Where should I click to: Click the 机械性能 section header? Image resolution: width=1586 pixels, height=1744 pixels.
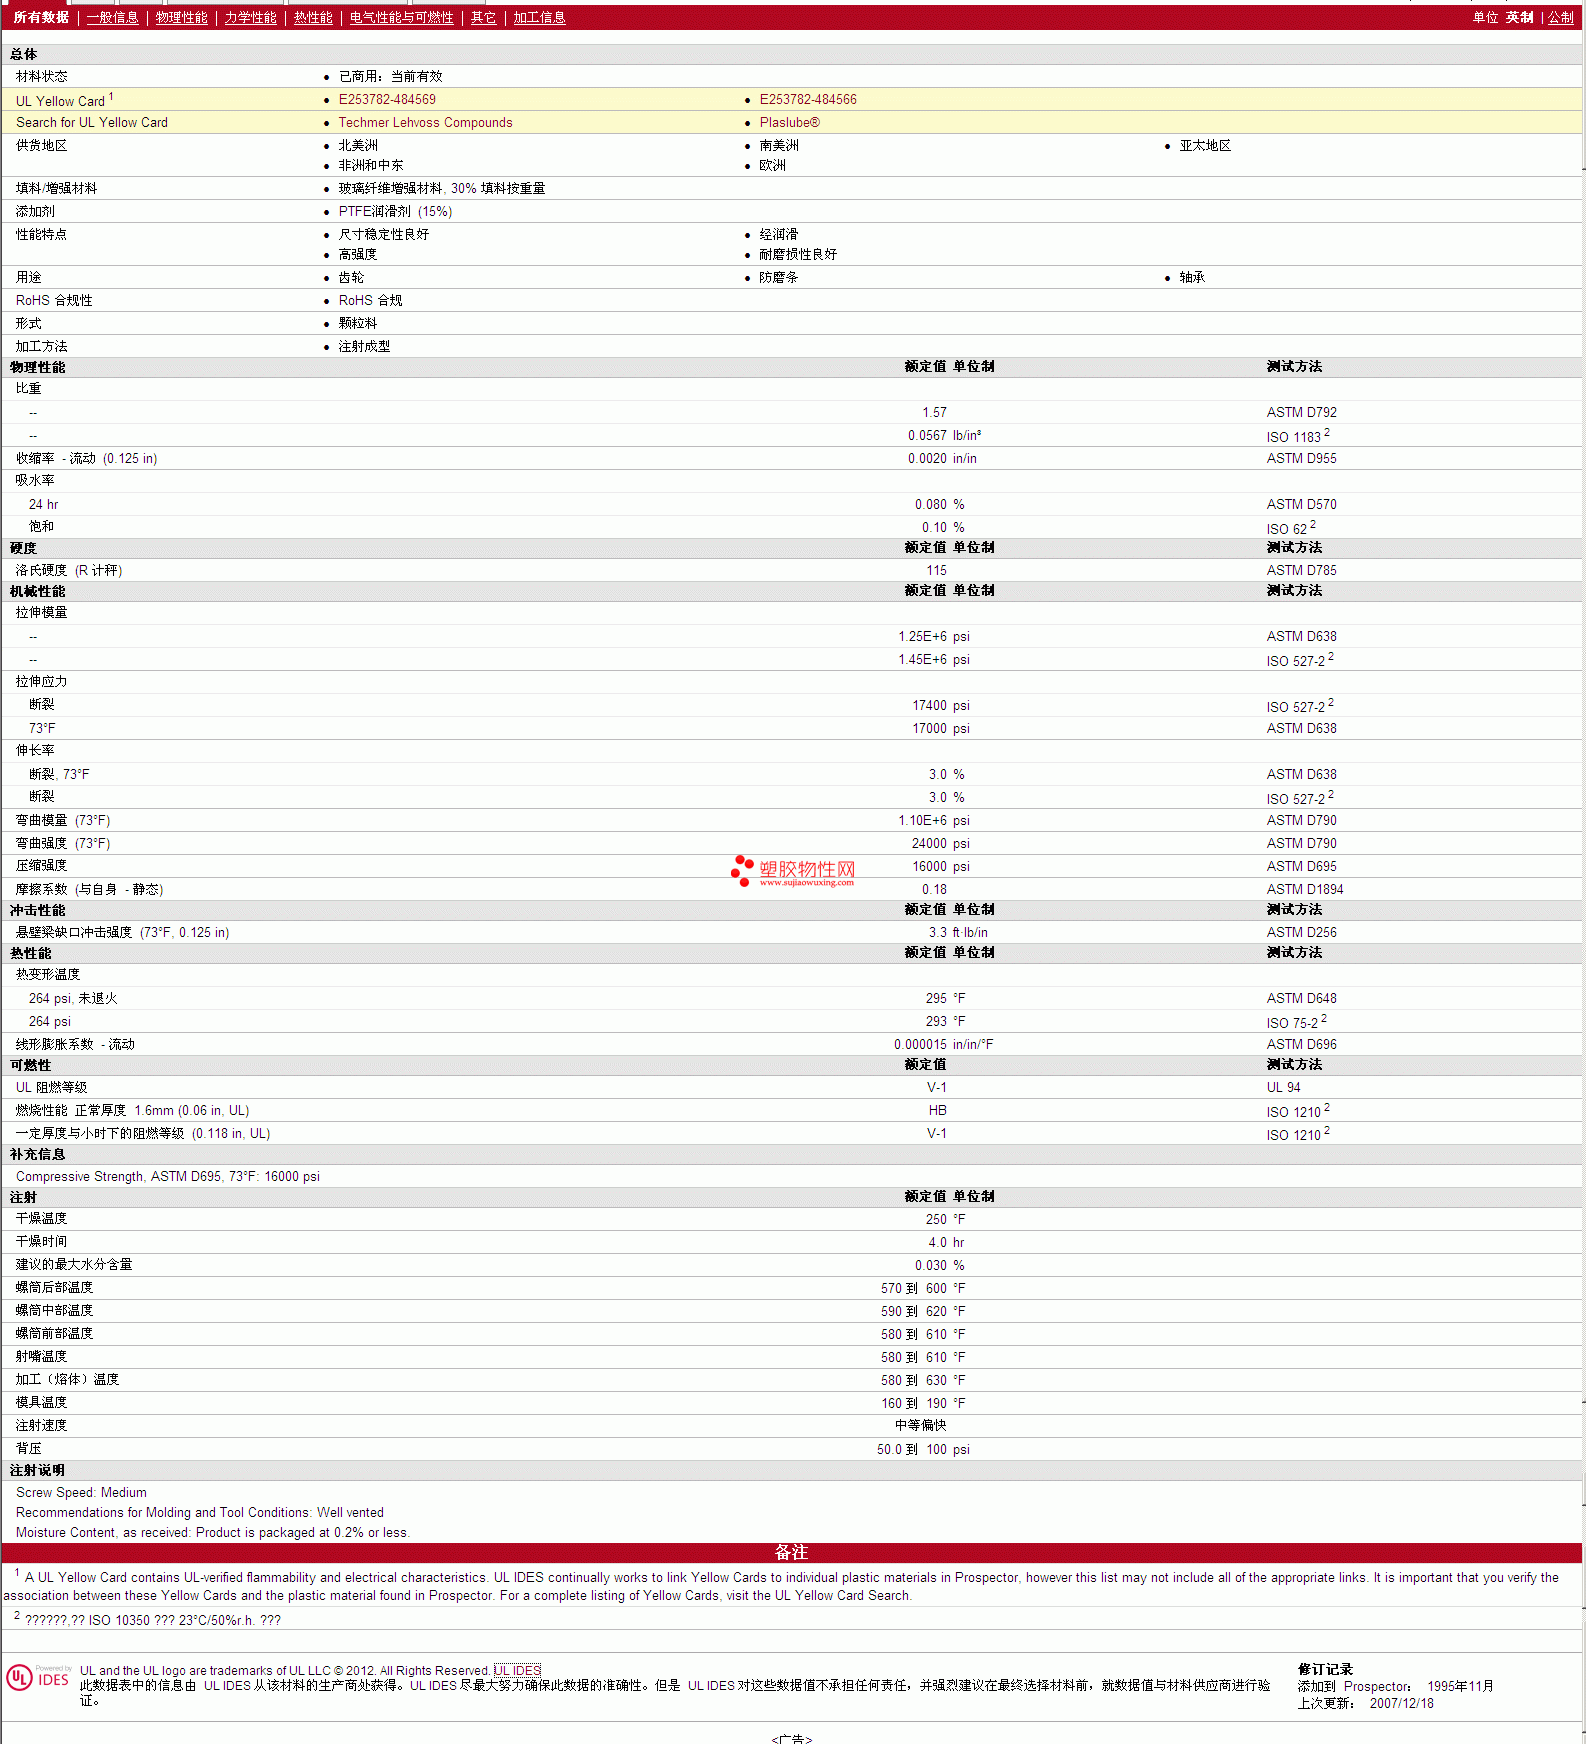[37, 591]
